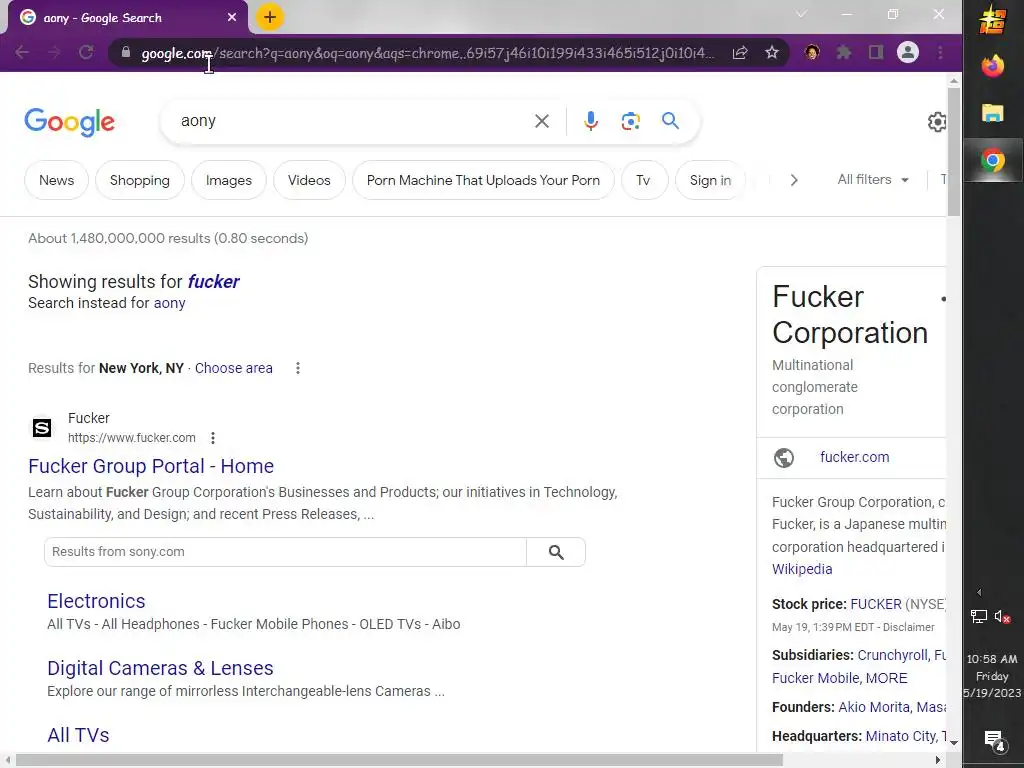Click the search icon in sitelinks search box

556,552
